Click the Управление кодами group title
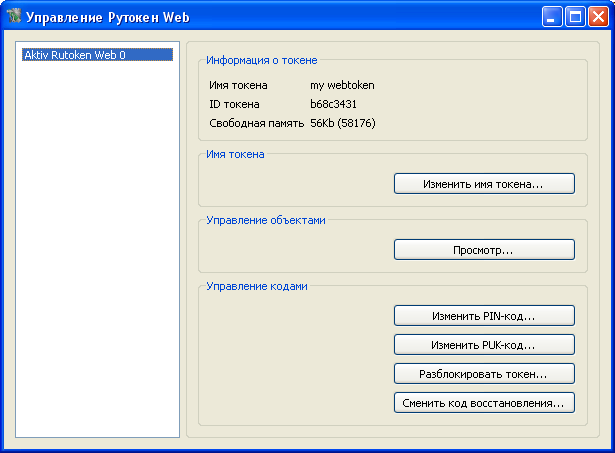The width and height of the screenshot is (615, 453). 257,286
